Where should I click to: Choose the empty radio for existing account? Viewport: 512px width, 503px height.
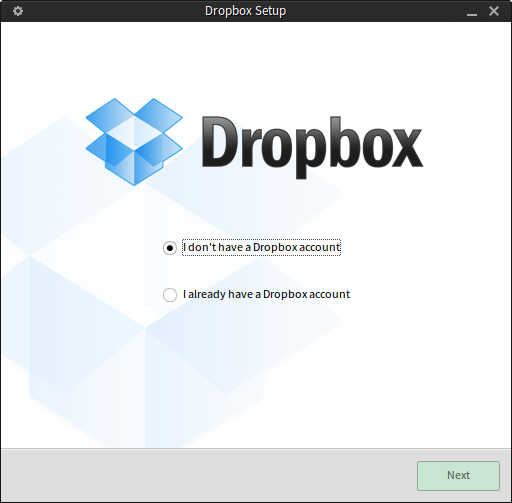coord(170,295)
